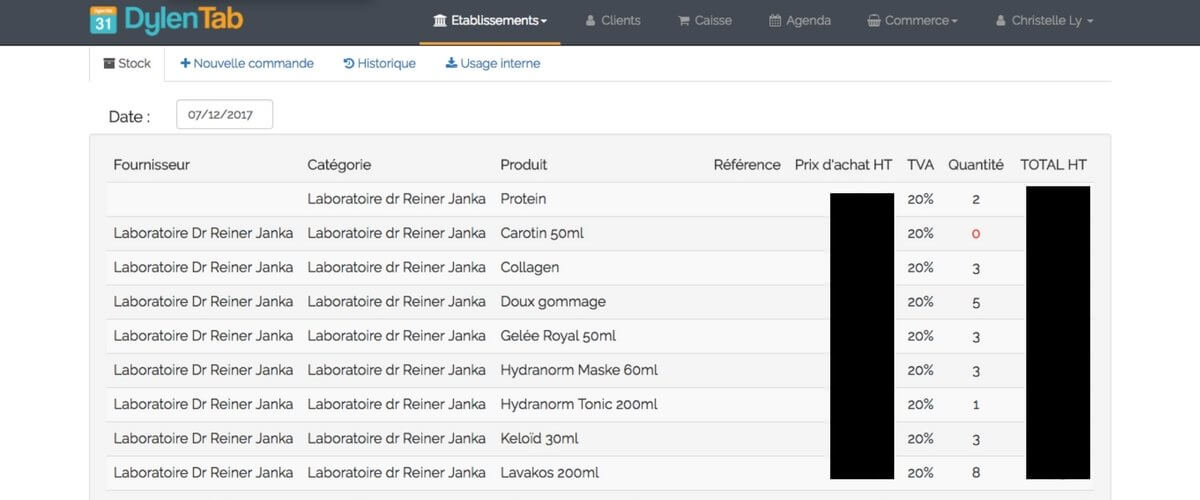Viewport: 1200px width, 500px height.
Task: Click the user icon beside Christelle Ly
Action: [x=1001, y=20]
